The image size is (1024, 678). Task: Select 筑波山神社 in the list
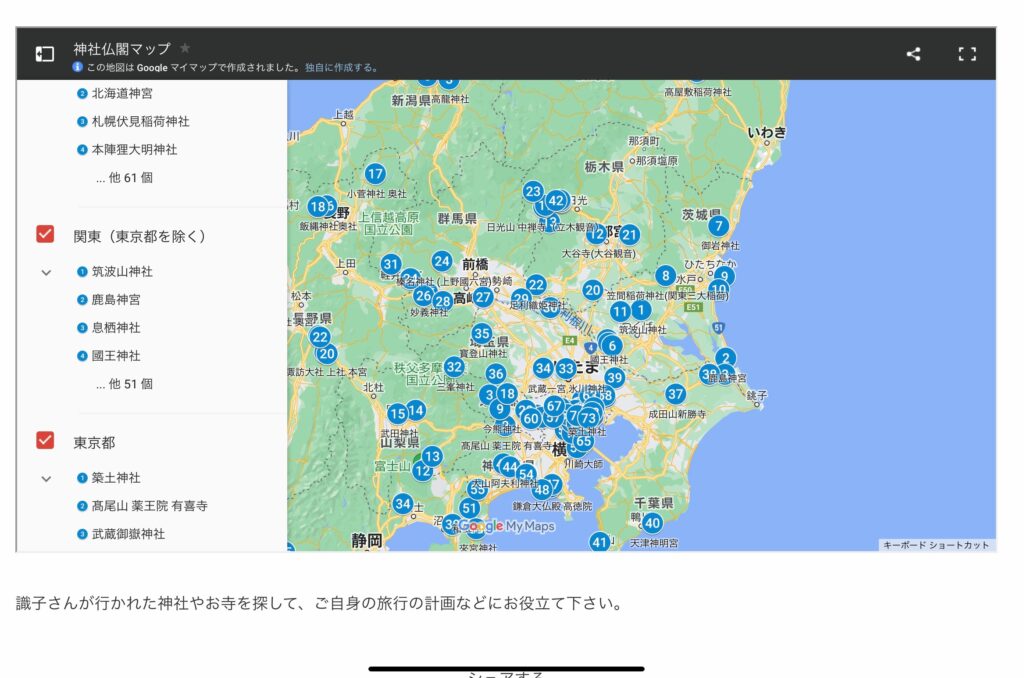point(121,272)
